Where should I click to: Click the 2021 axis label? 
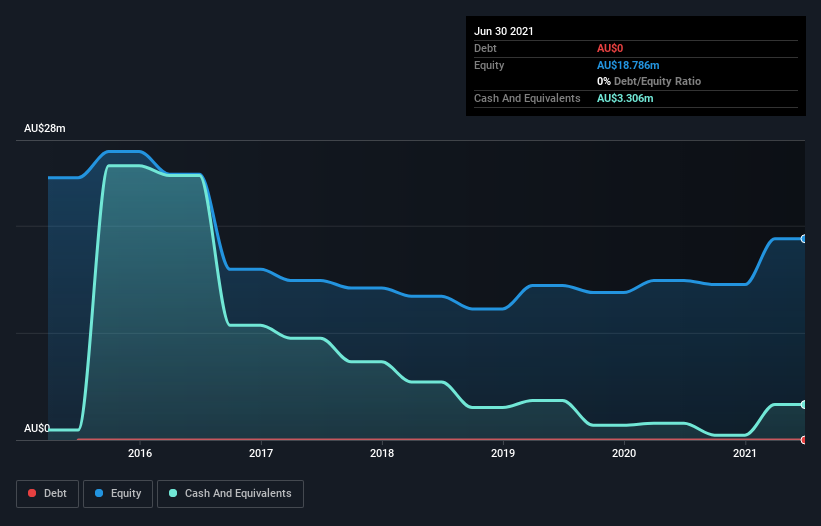pyautogui.click(x=745, y=453)
